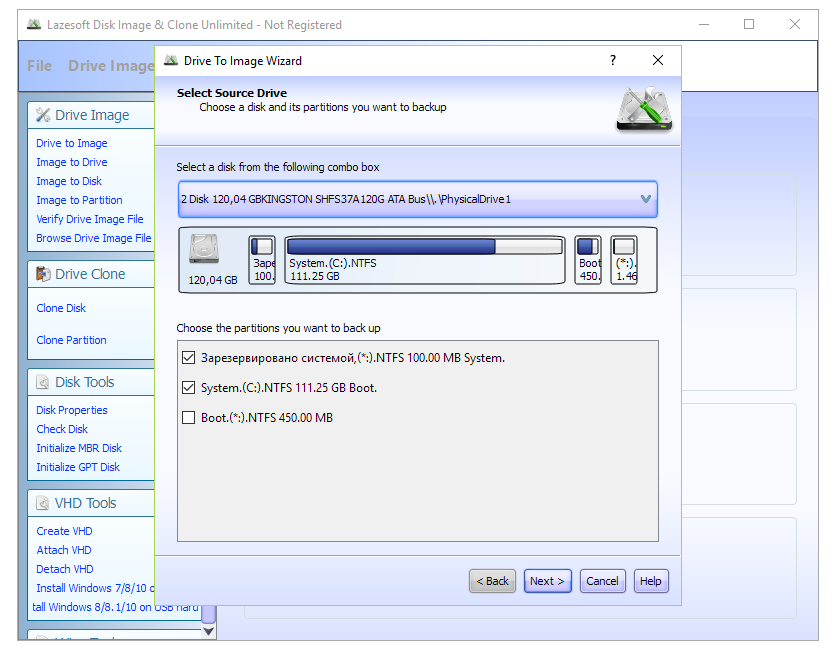Click the Disk Tools section icon
Screen dimensions: 837x667
[43, 382]
